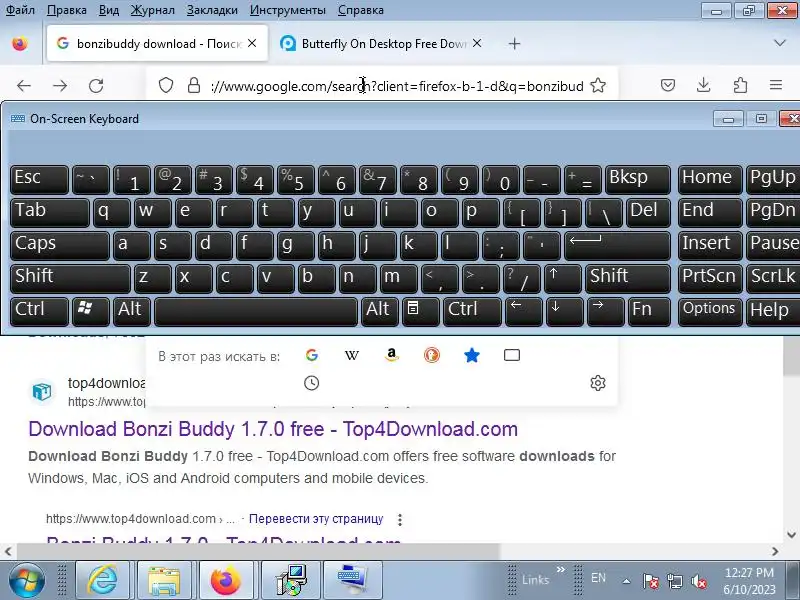800x600 pixels.
Task: Close the bonzibuddy download tab
Action: pyautogui.click(x=252, y=43)
